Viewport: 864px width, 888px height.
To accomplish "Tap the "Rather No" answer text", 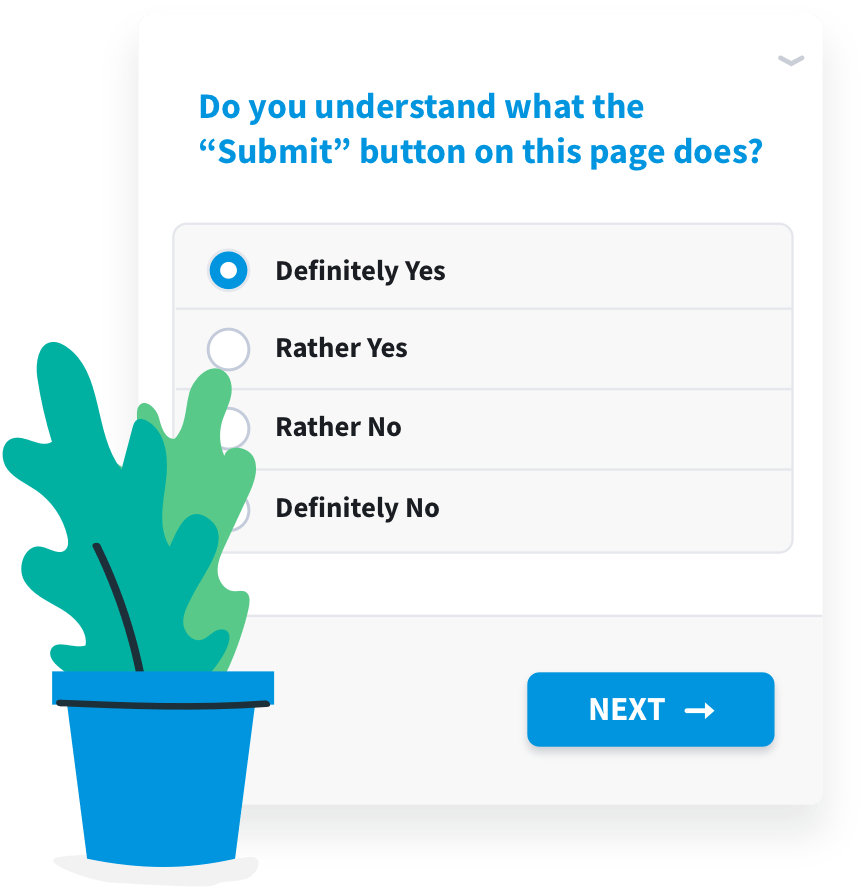I will pyautogui.click(x=338, y=427).
